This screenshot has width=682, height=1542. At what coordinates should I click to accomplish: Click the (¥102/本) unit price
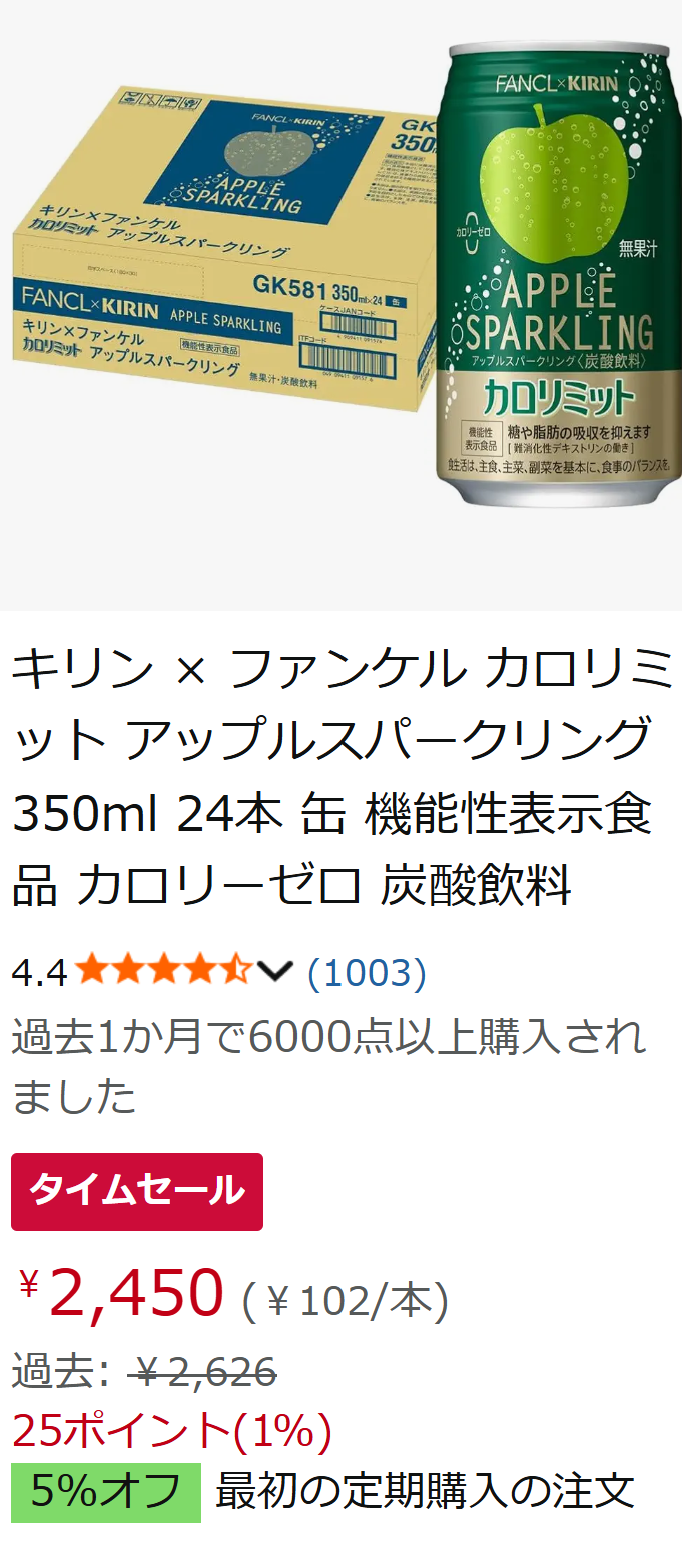pyautogui.click(x=345, y=1301)
